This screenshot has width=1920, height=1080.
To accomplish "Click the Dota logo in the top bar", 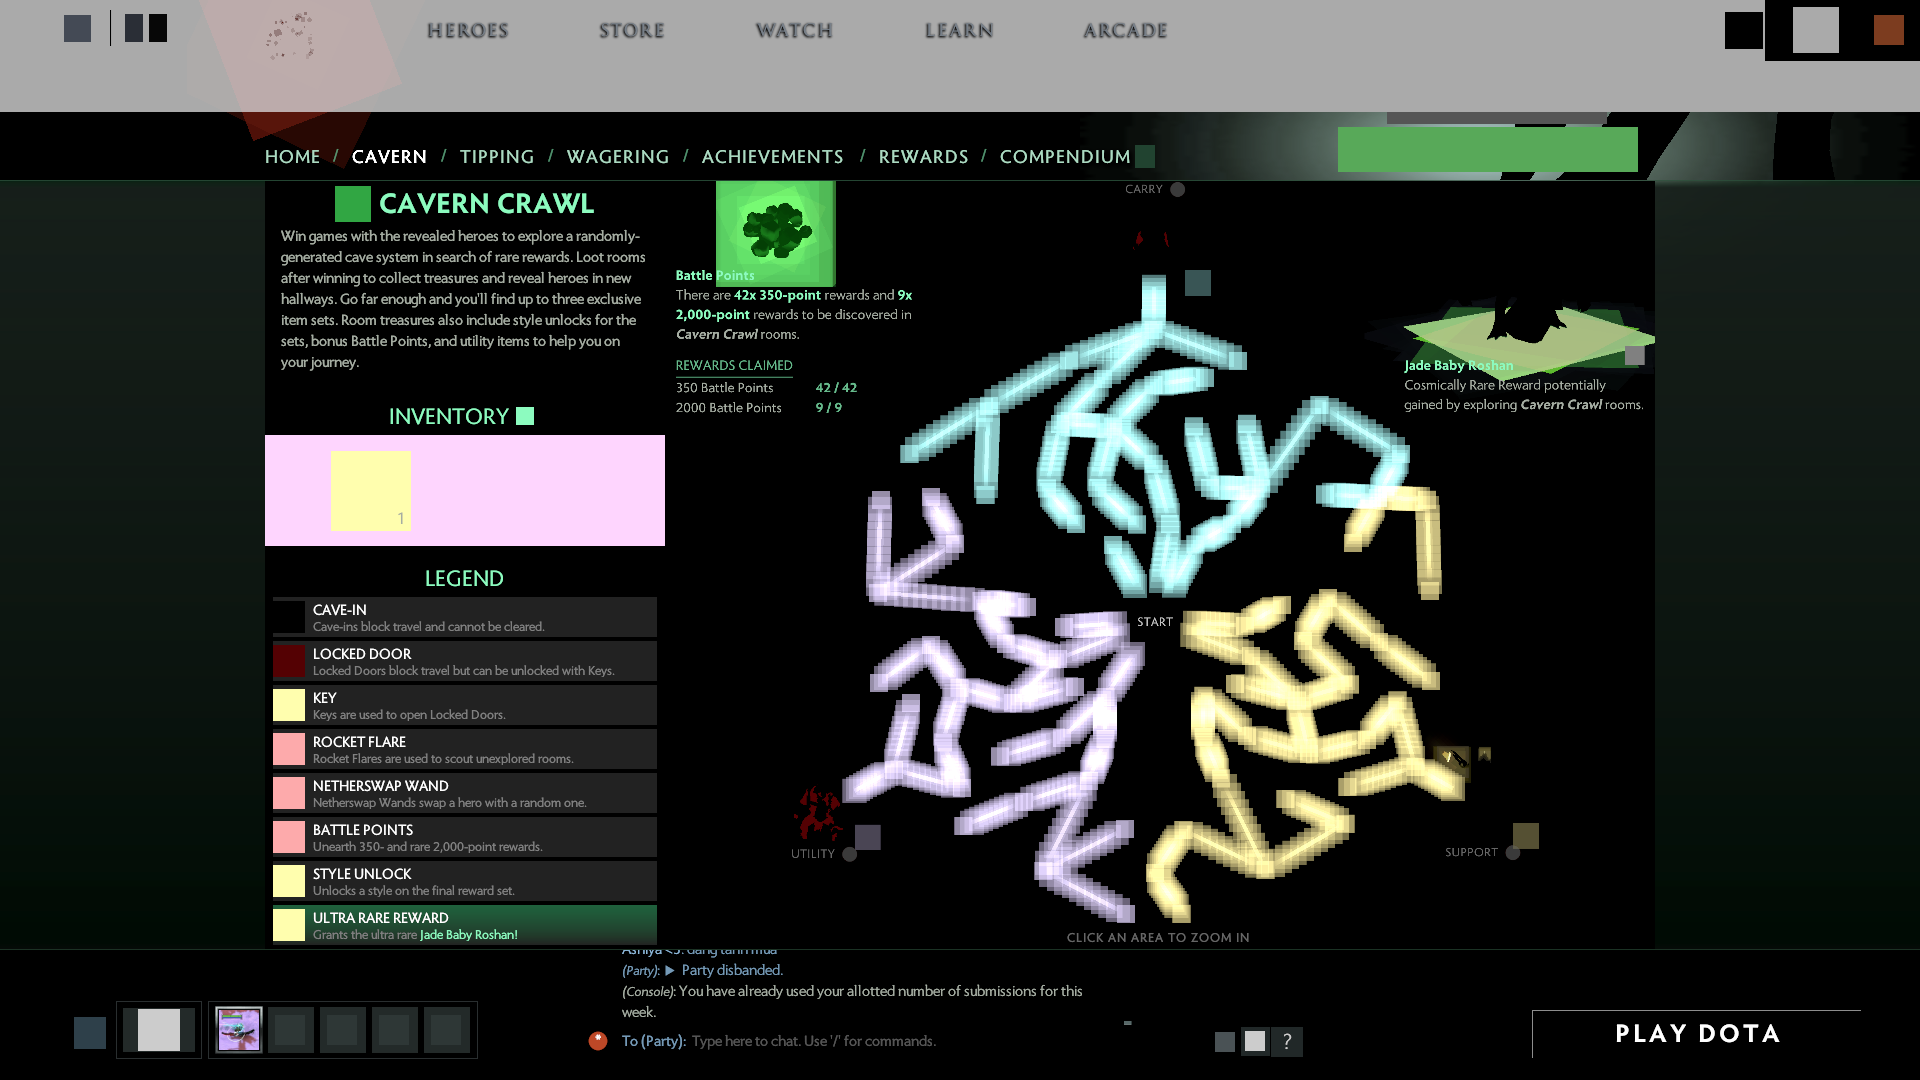I will (x=291, y=36).
